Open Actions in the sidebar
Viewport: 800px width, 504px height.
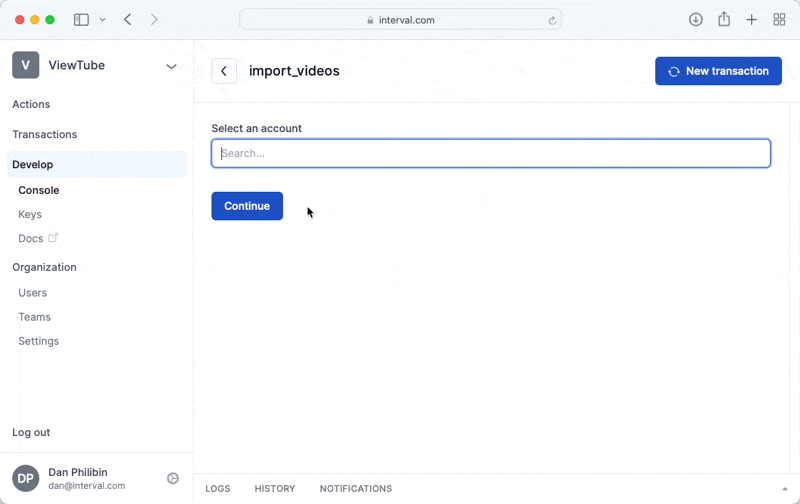tap(31, 104)
